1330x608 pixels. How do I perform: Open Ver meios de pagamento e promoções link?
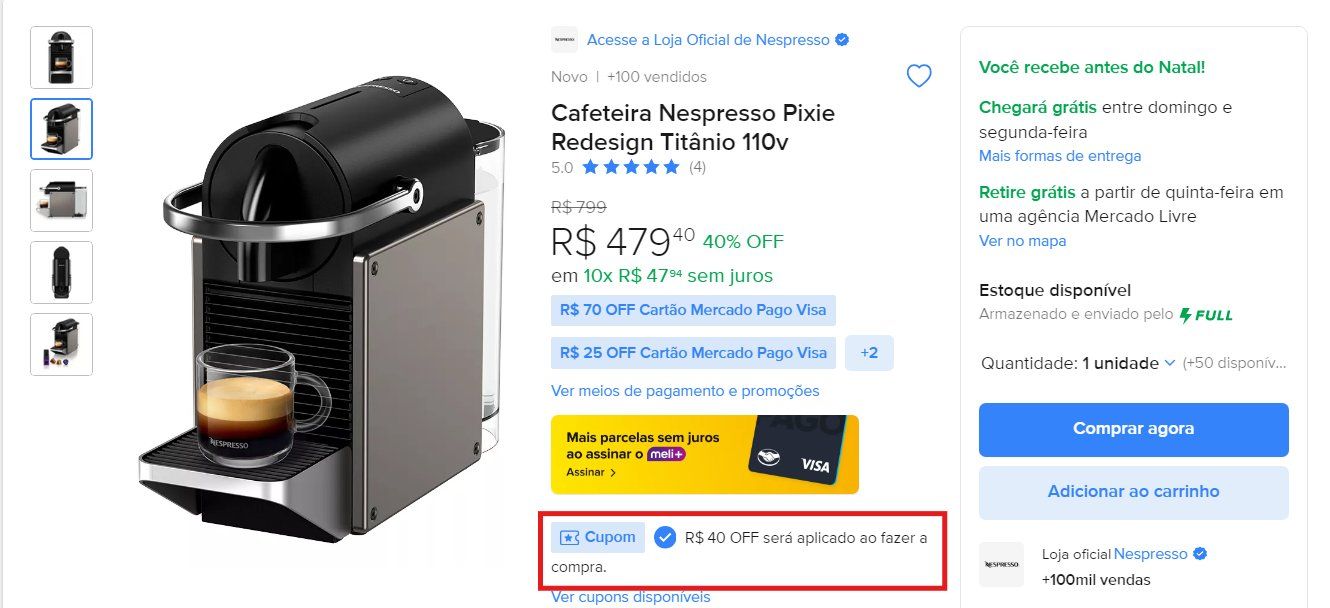tap(685, 391)
